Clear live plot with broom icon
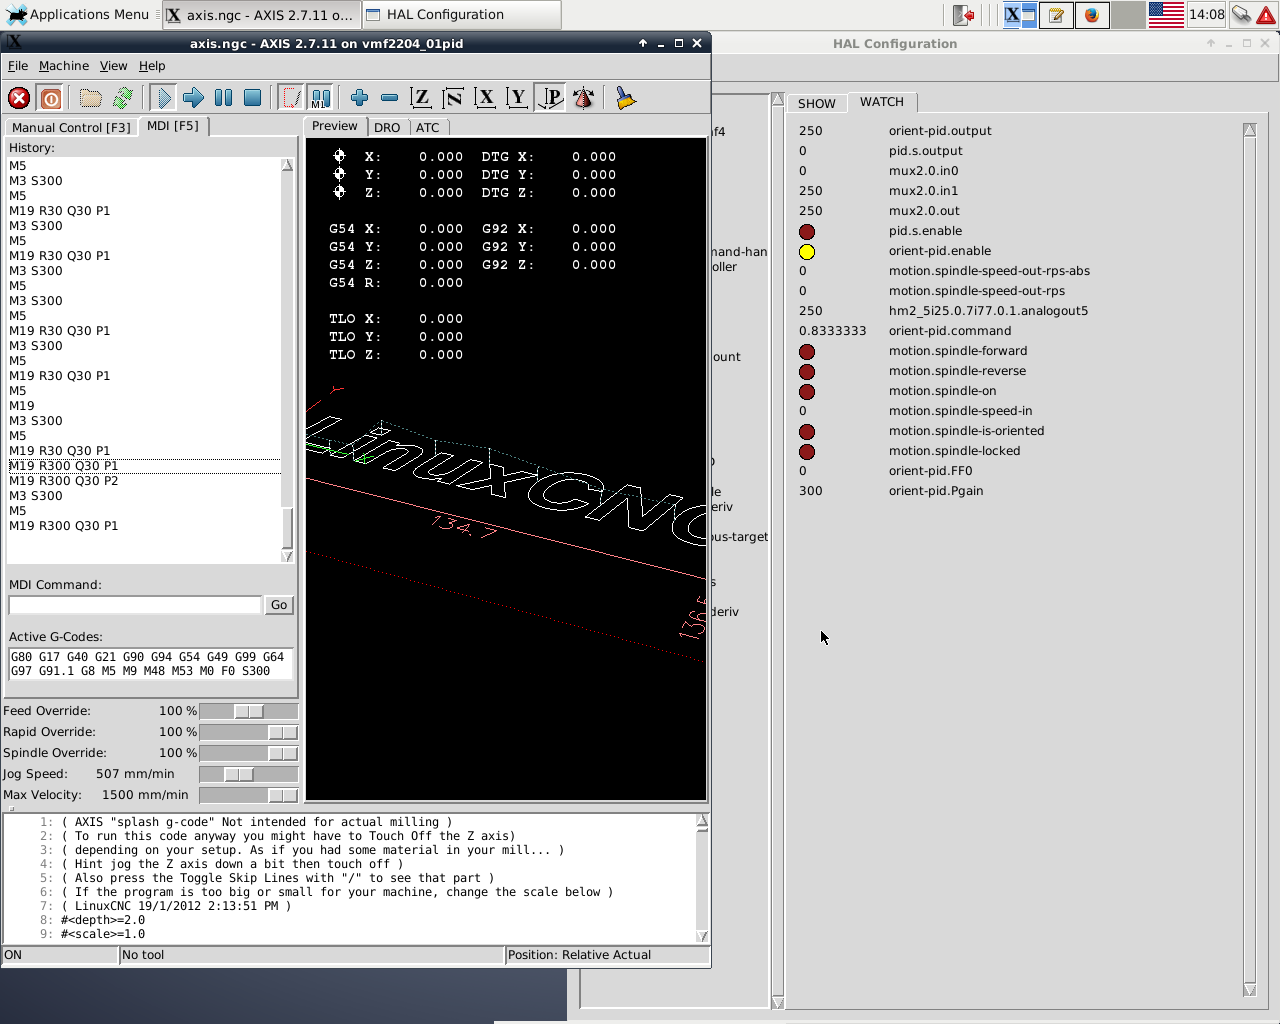1280x1024 pixels. coord(626,98)
